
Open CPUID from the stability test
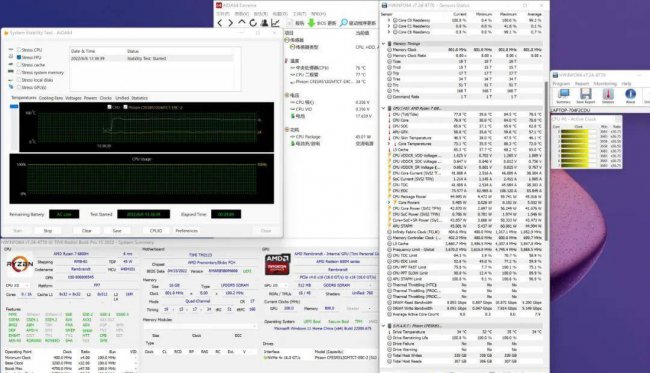[x=156, y=230]
